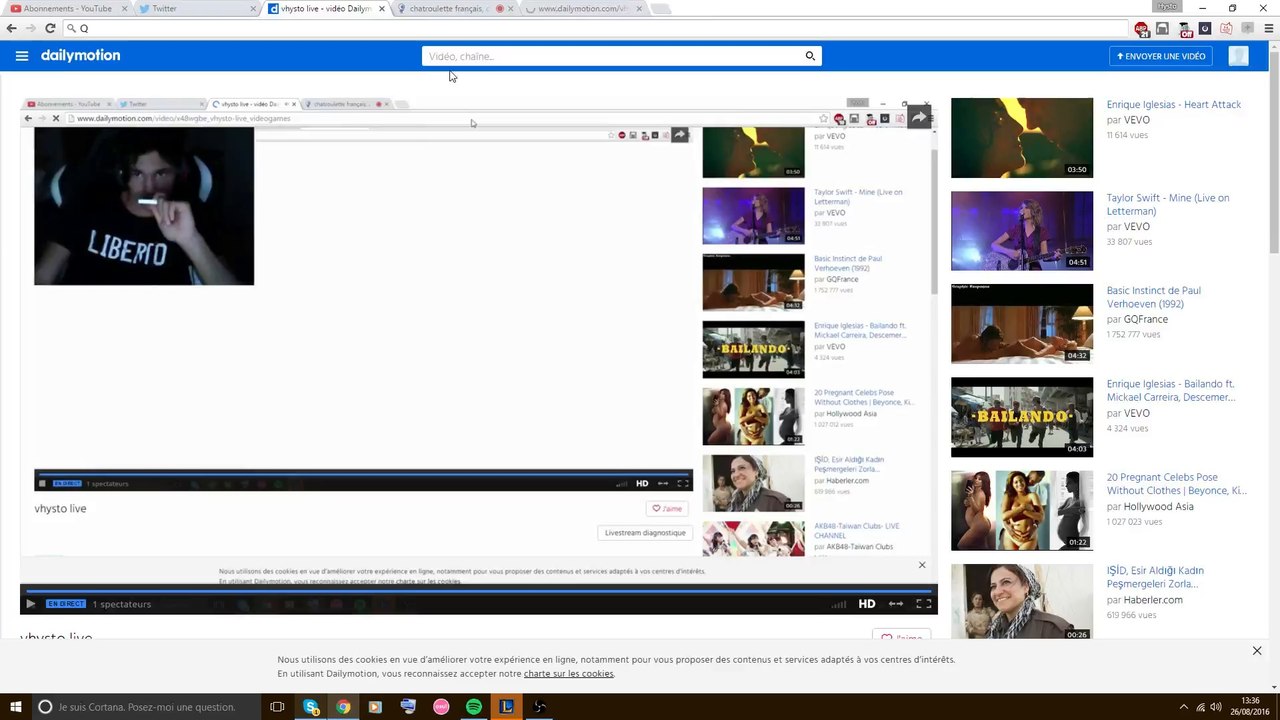This screenshot has height=720, width=1280.
Task: Click the speaker icon in the system tray
Action: 1216,707
